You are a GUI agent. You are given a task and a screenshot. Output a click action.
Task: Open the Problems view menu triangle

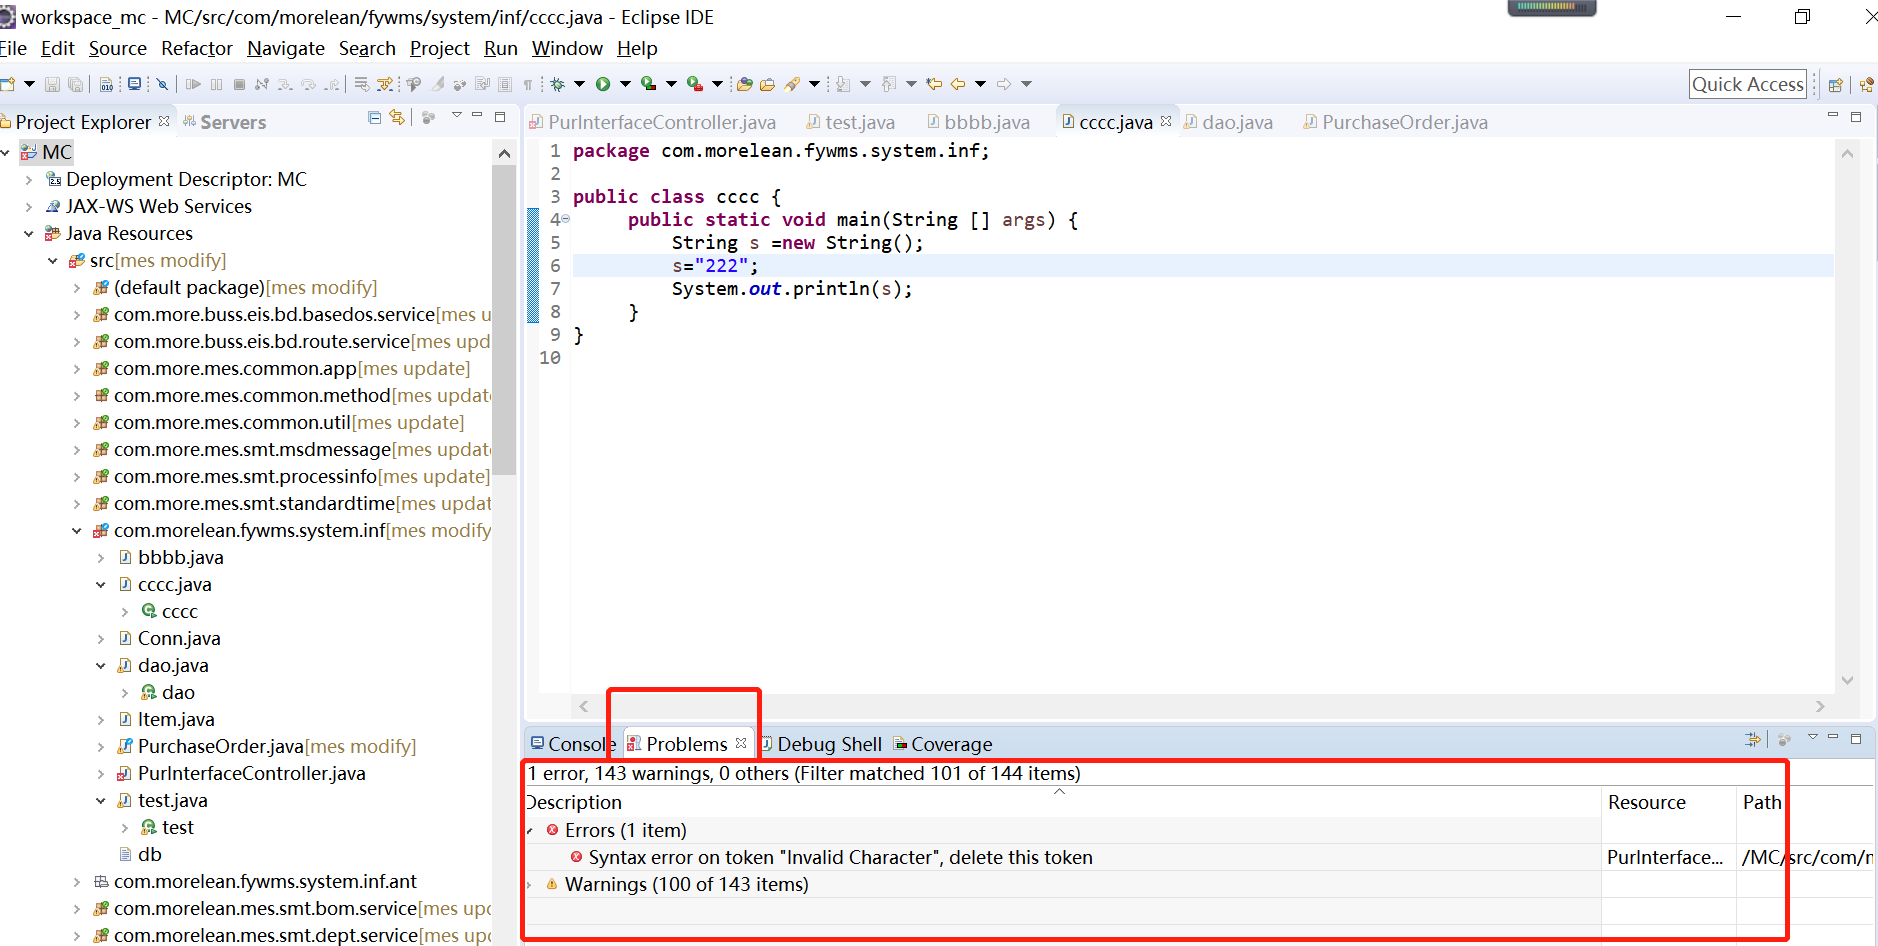[1812, 738]
